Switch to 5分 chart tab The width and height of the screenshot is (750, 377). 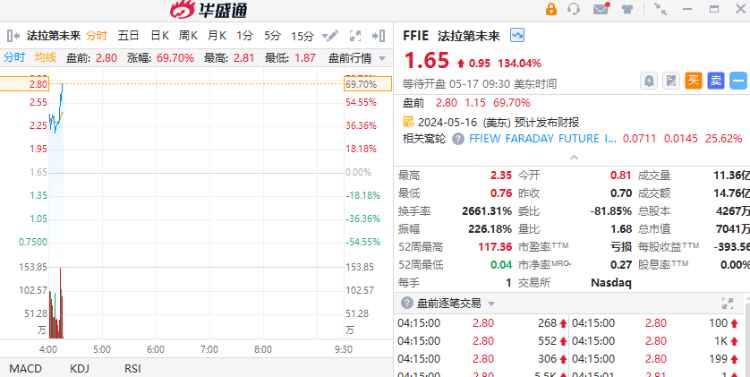[x=273, y=35]
